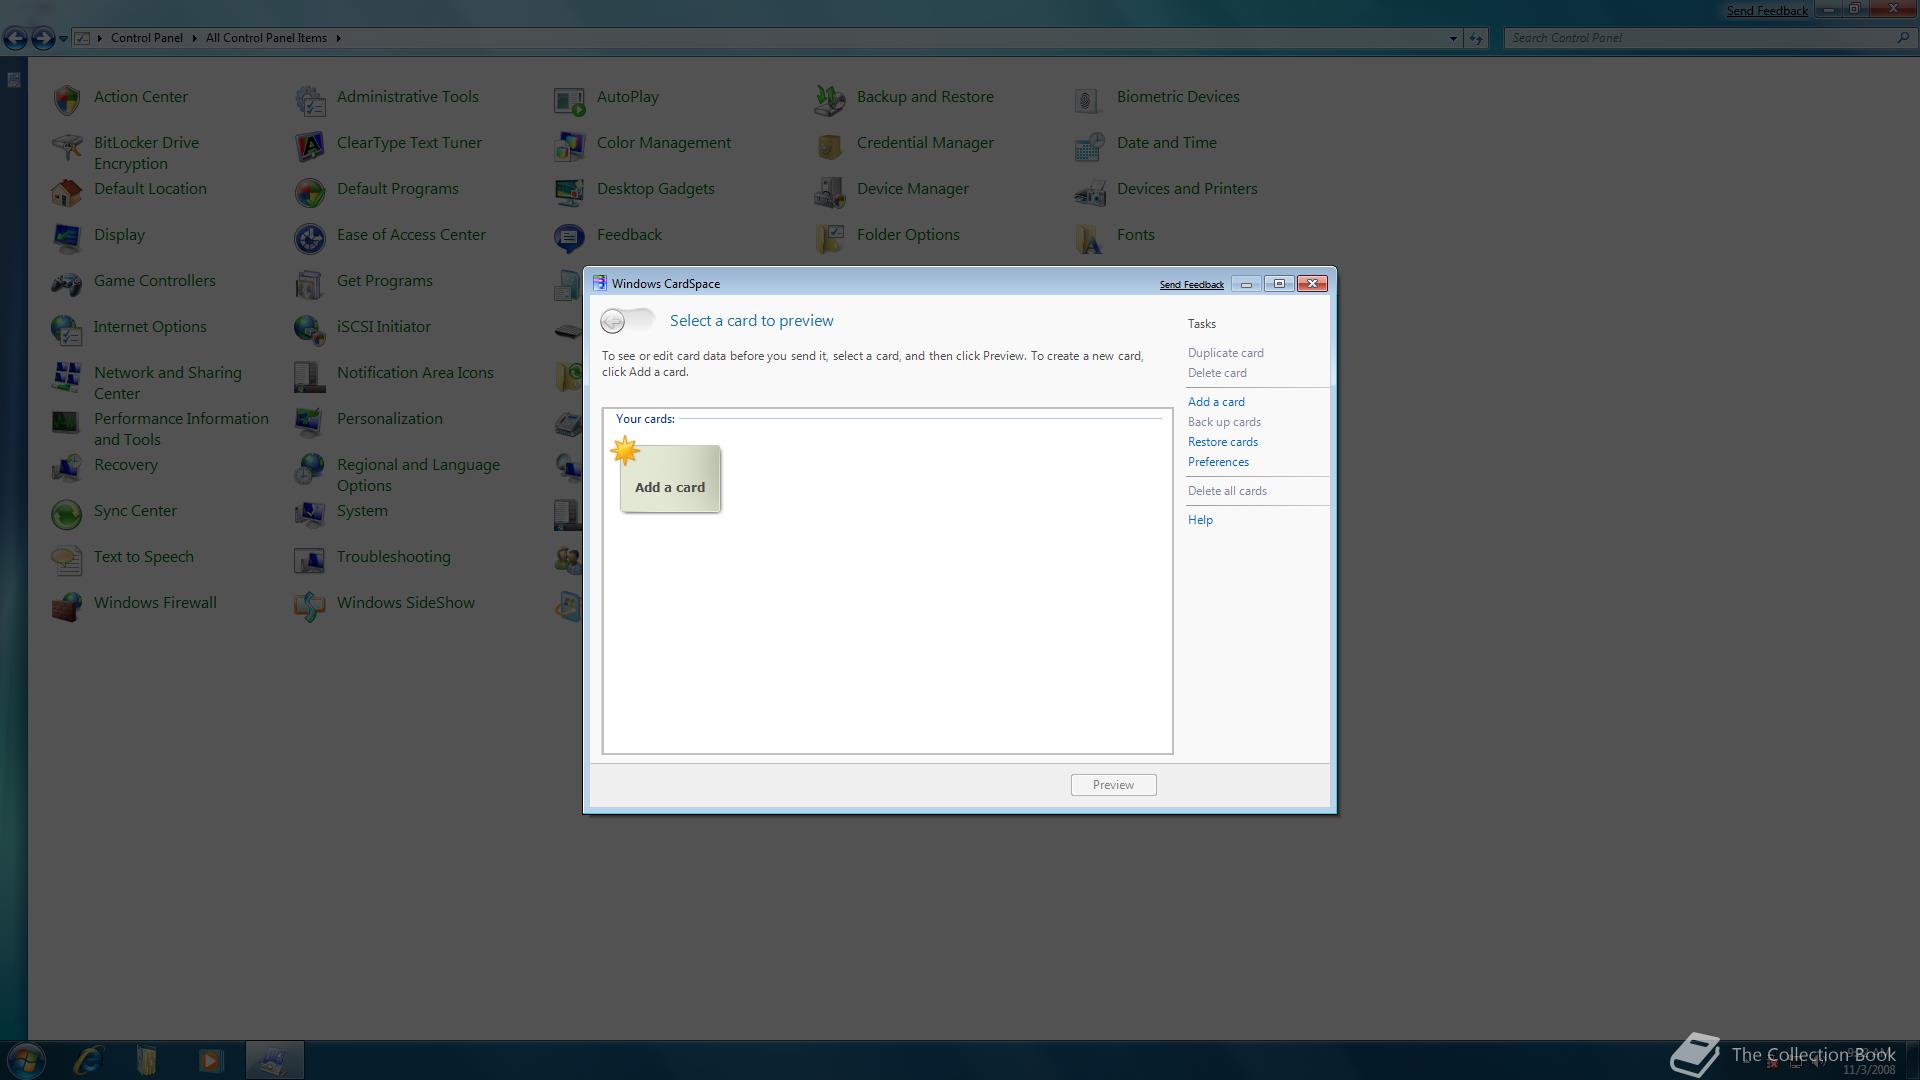Viewport: 1920px width, 1080px height.
Task: Click Folder Options icon
Action: tap(830, 238)
